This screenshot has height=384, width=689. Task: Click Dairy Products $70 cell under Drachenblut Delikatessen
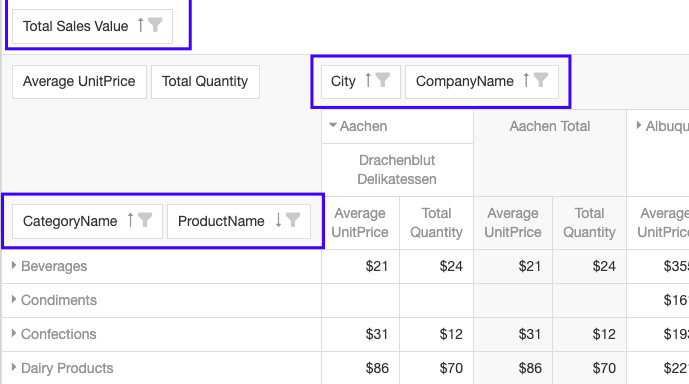point(436,368)
